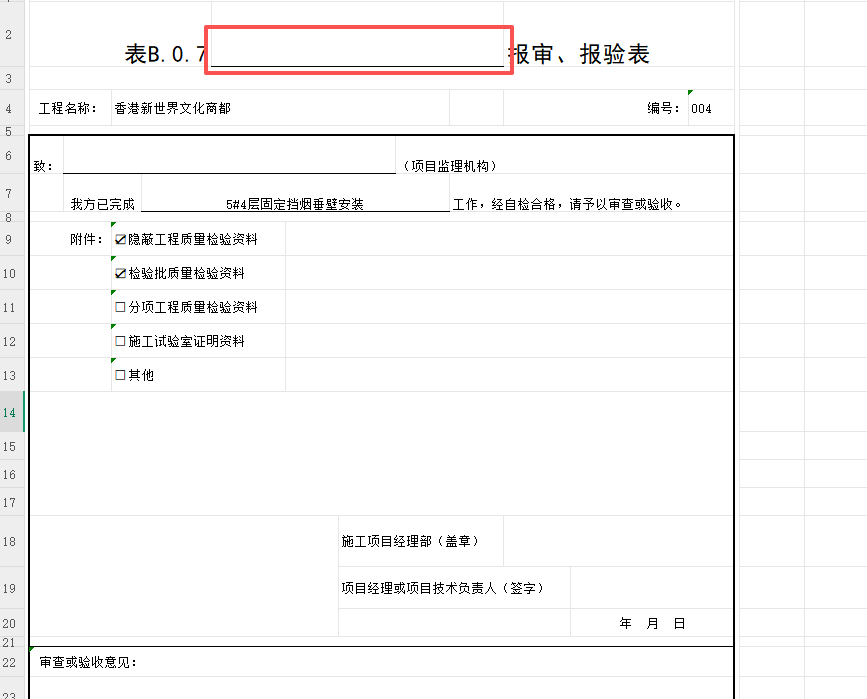Click the blank line after 致：
The width and height of the screenshot is (867, 699).
[x=229, y=166]
